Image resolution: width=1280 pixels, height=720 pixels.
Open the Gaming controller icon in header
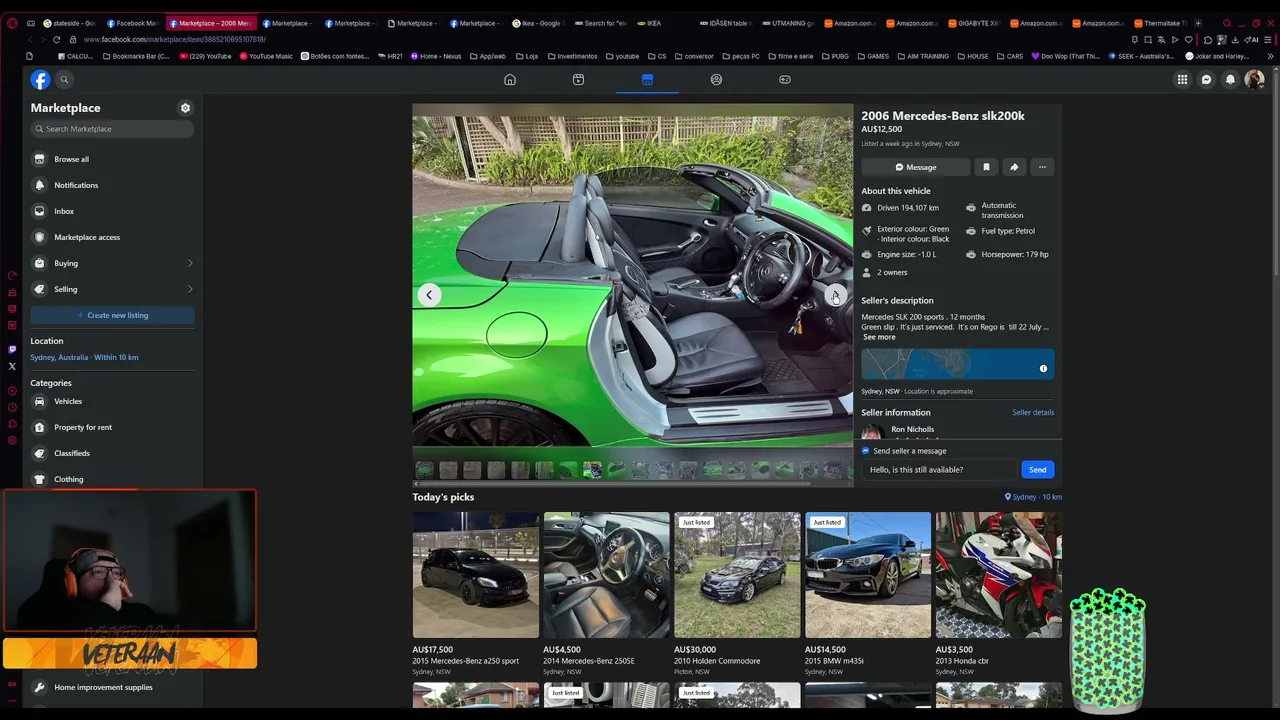point(785,79)
